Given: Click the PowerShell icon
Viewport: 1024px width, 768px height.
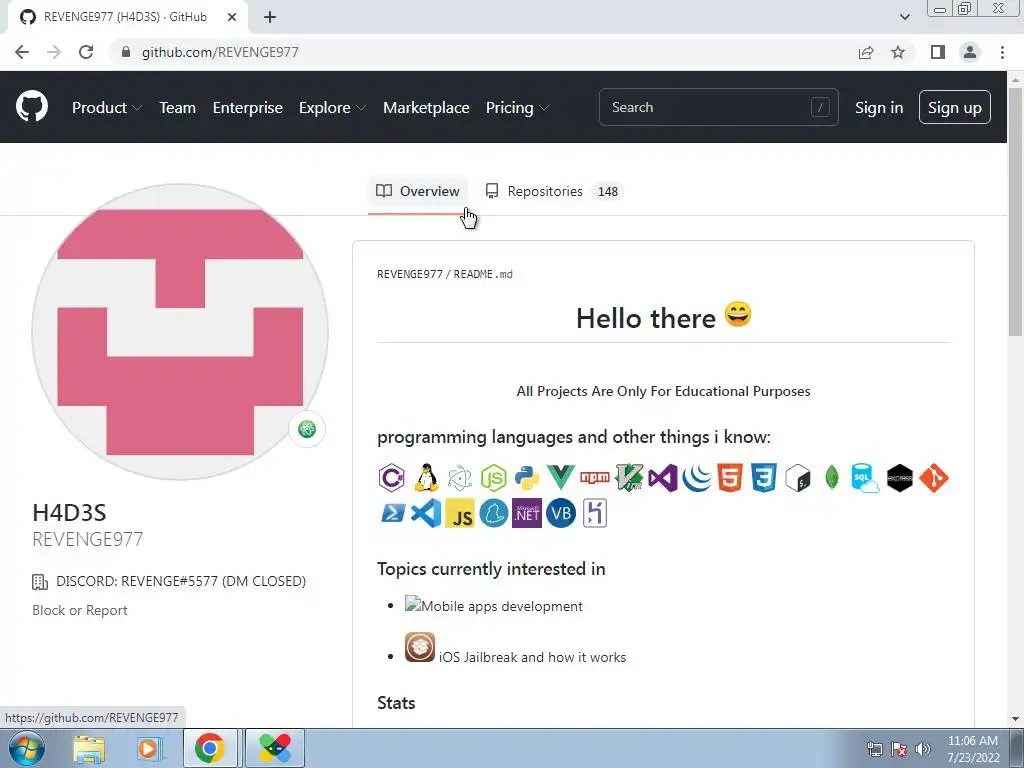Looking at the screenshot, I should (x=392, y=513).
